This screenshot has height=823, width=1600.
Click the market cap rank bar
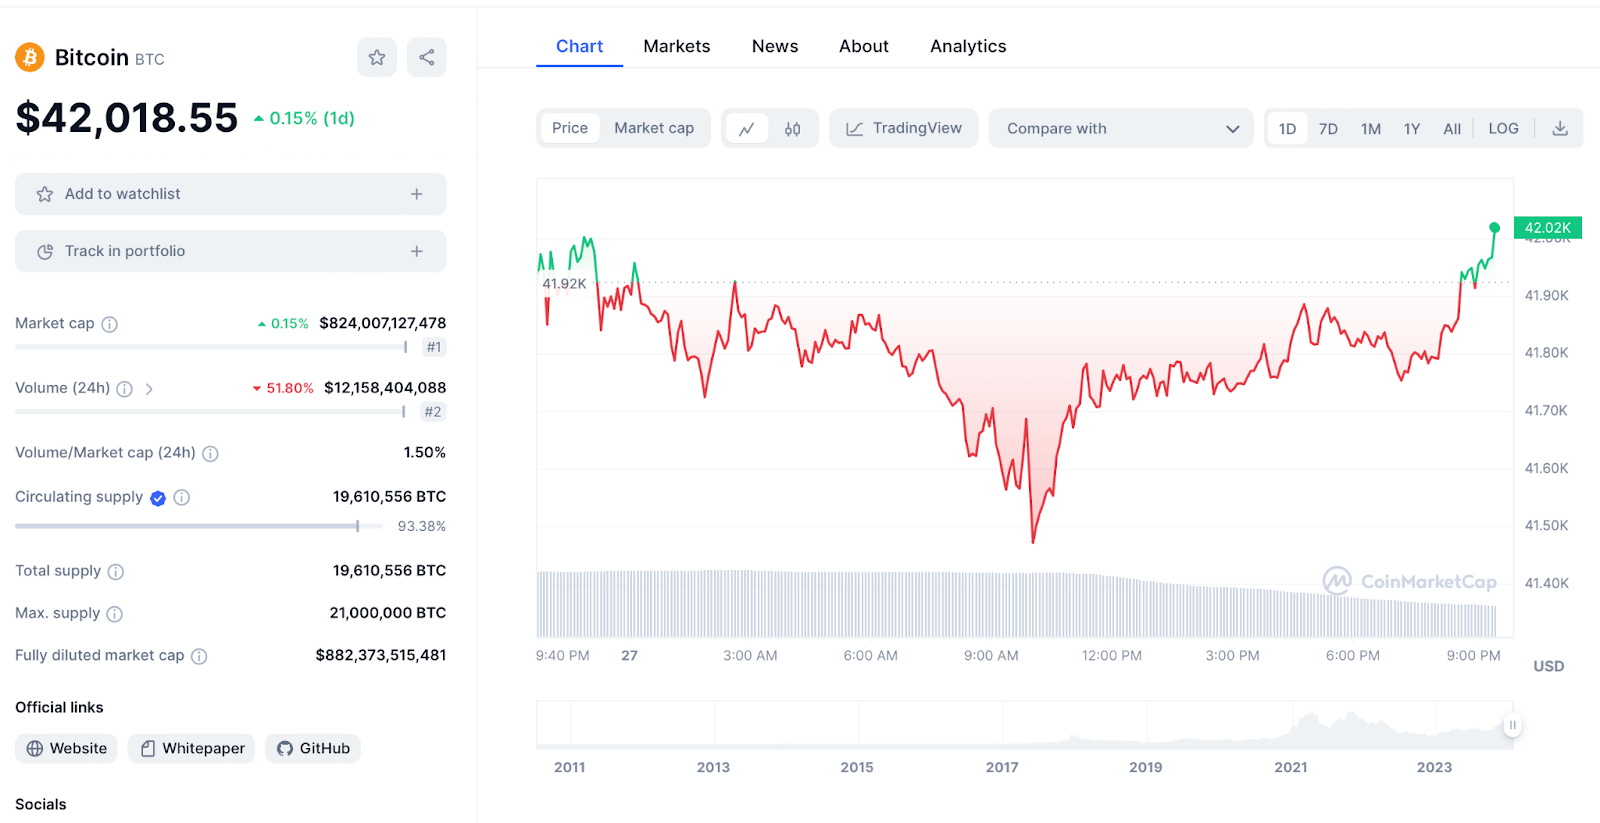[211, 347]
